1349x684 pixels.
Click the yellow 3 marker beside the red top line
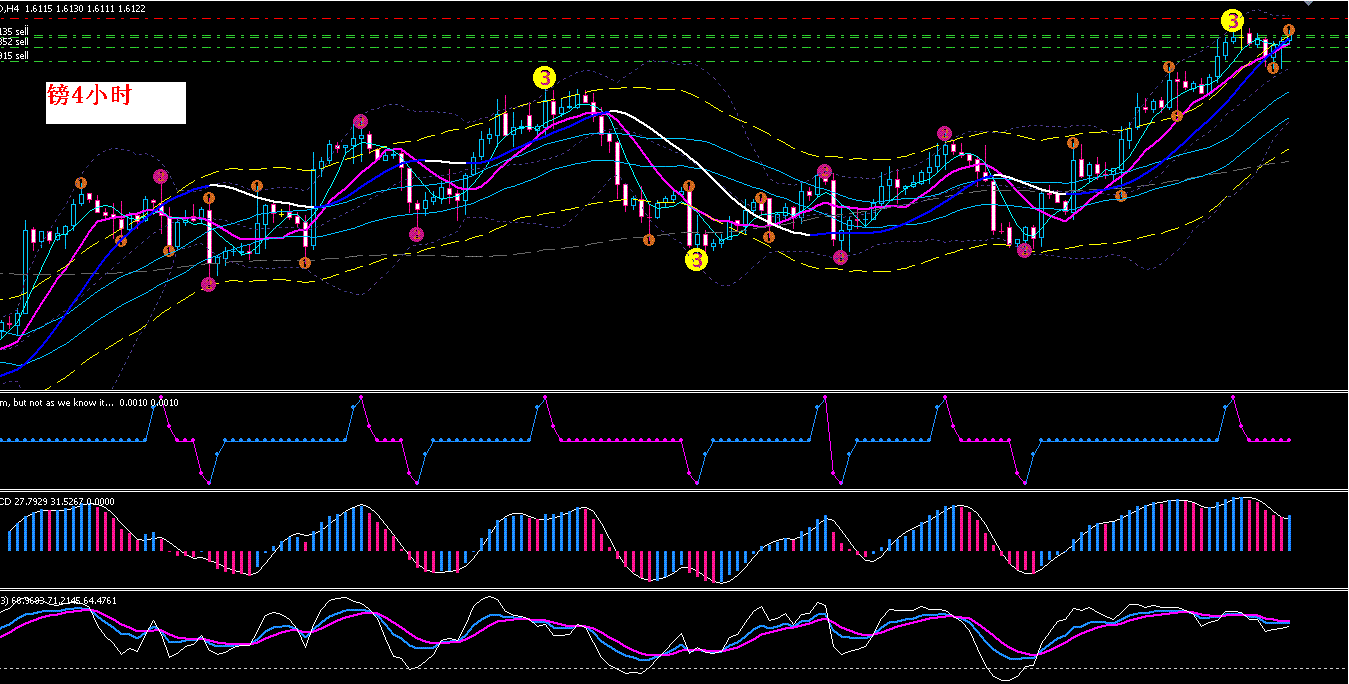click(1233, 20)
